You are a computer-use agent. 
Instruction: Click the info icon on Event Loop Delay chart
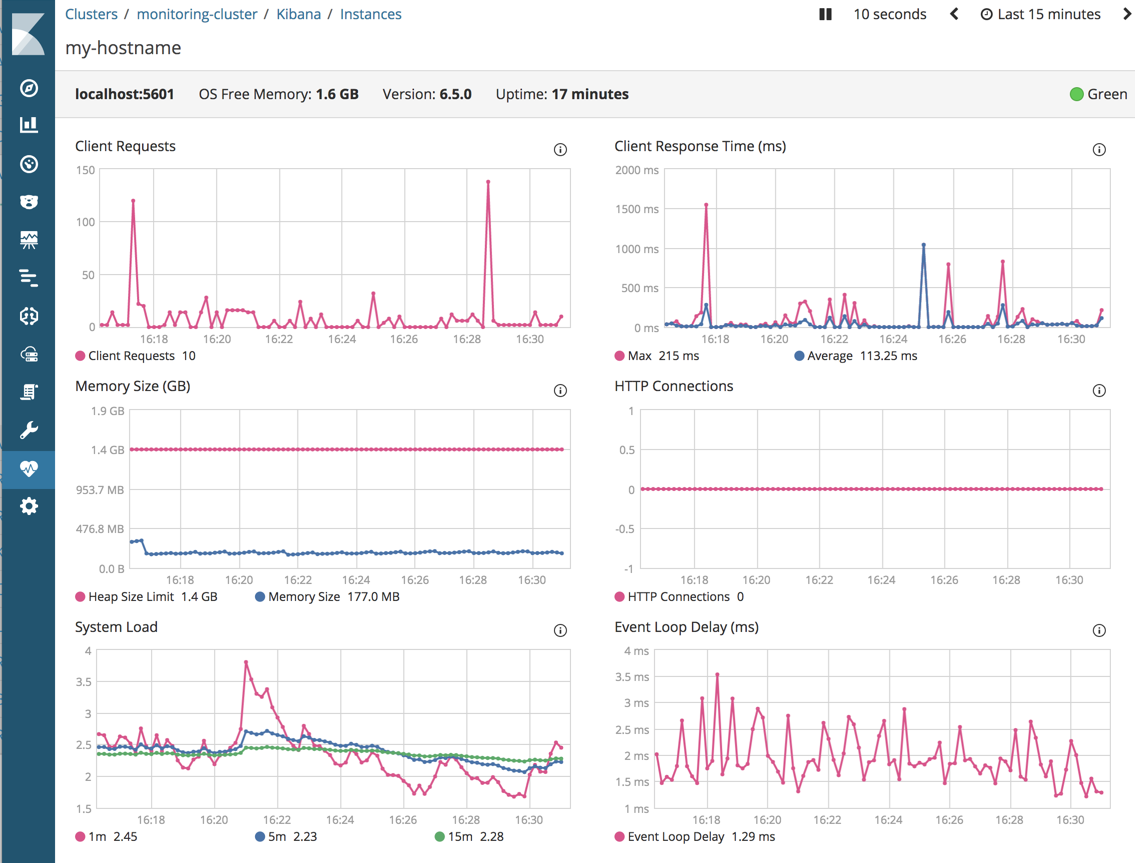(x=1099, y=630)
